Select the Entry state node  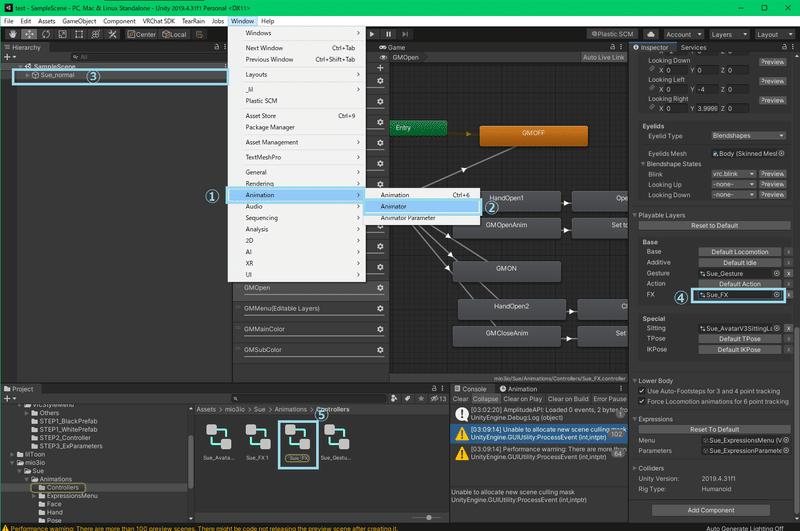click(x=418, y=128)
